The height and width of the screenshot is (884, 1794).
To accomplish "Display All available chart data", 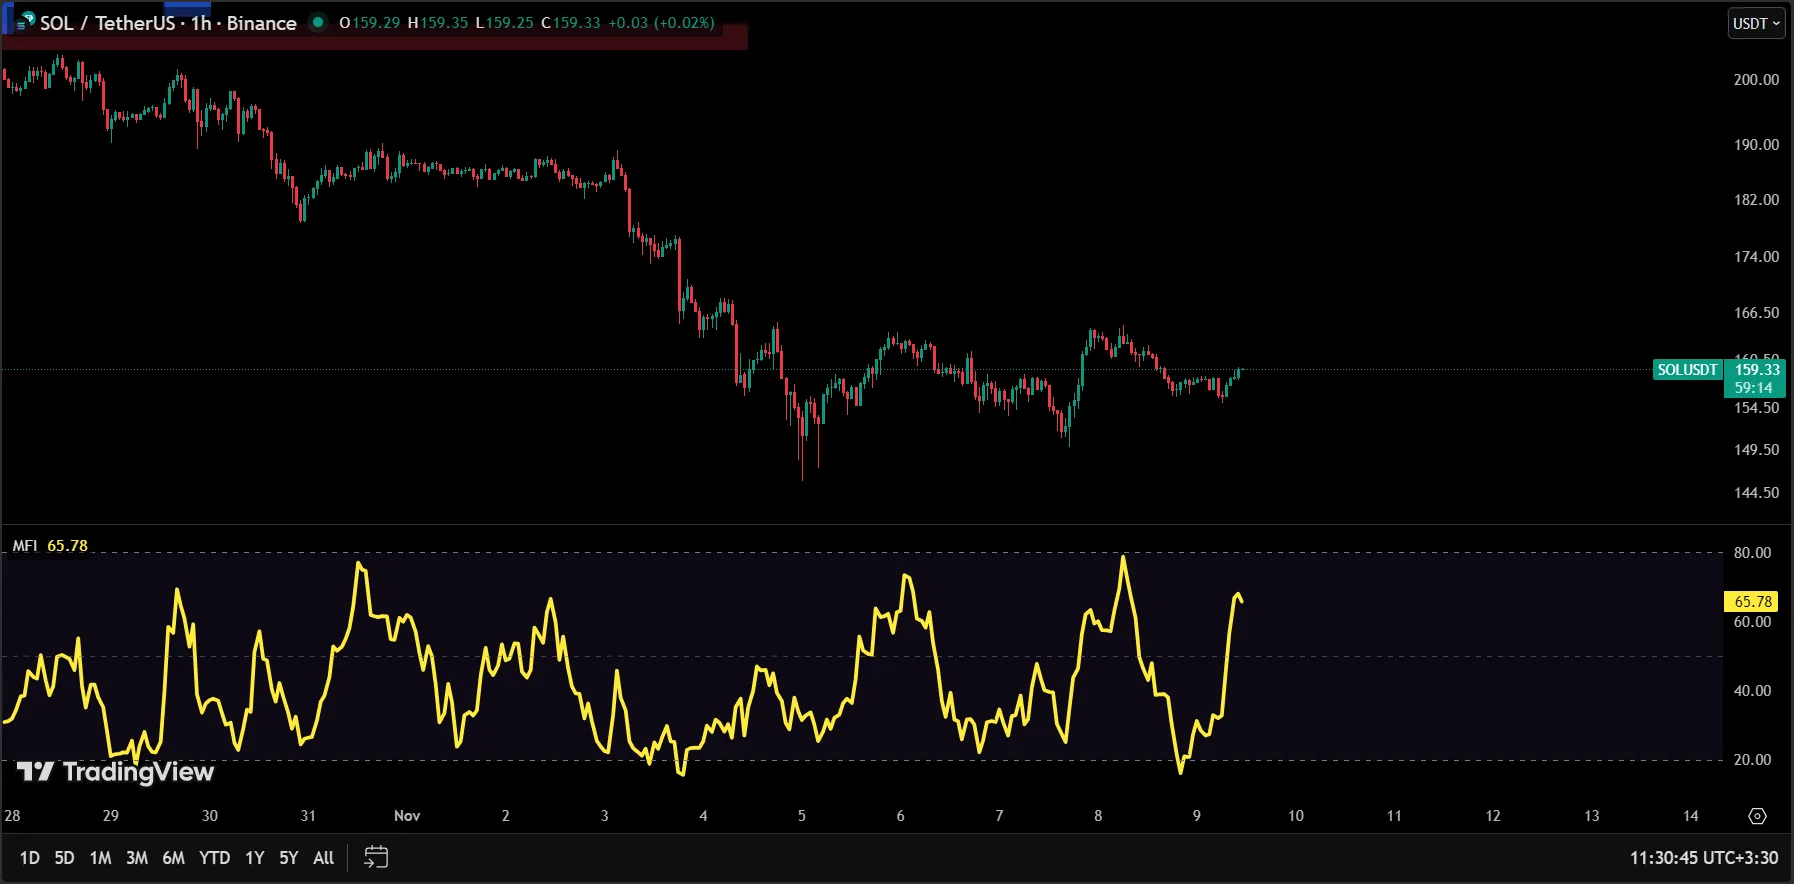I will [x=323, y=858].
